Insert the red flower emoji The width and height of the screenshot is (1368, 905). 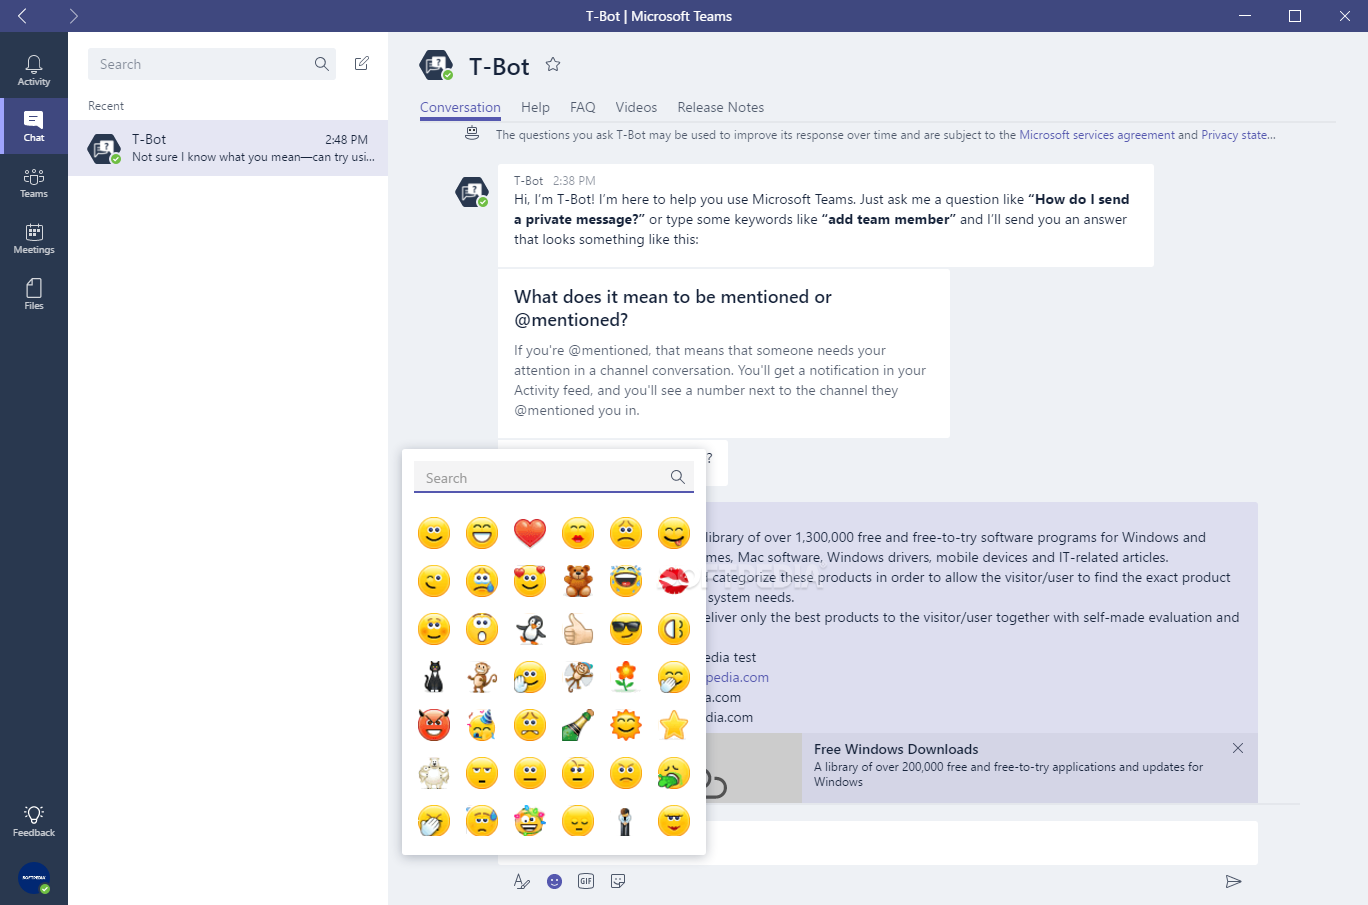626,677
